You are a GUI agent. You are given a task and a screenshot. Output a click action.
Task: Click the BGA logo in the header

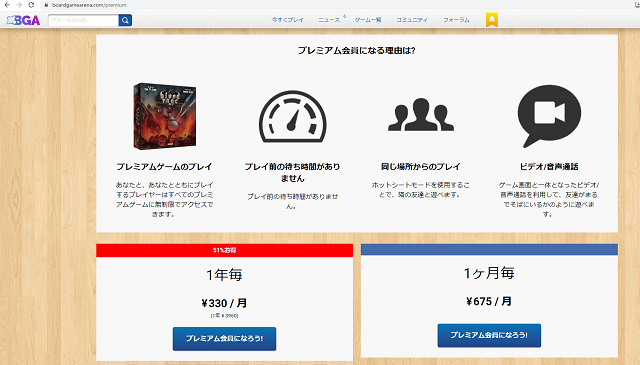(x=23, y=20)
